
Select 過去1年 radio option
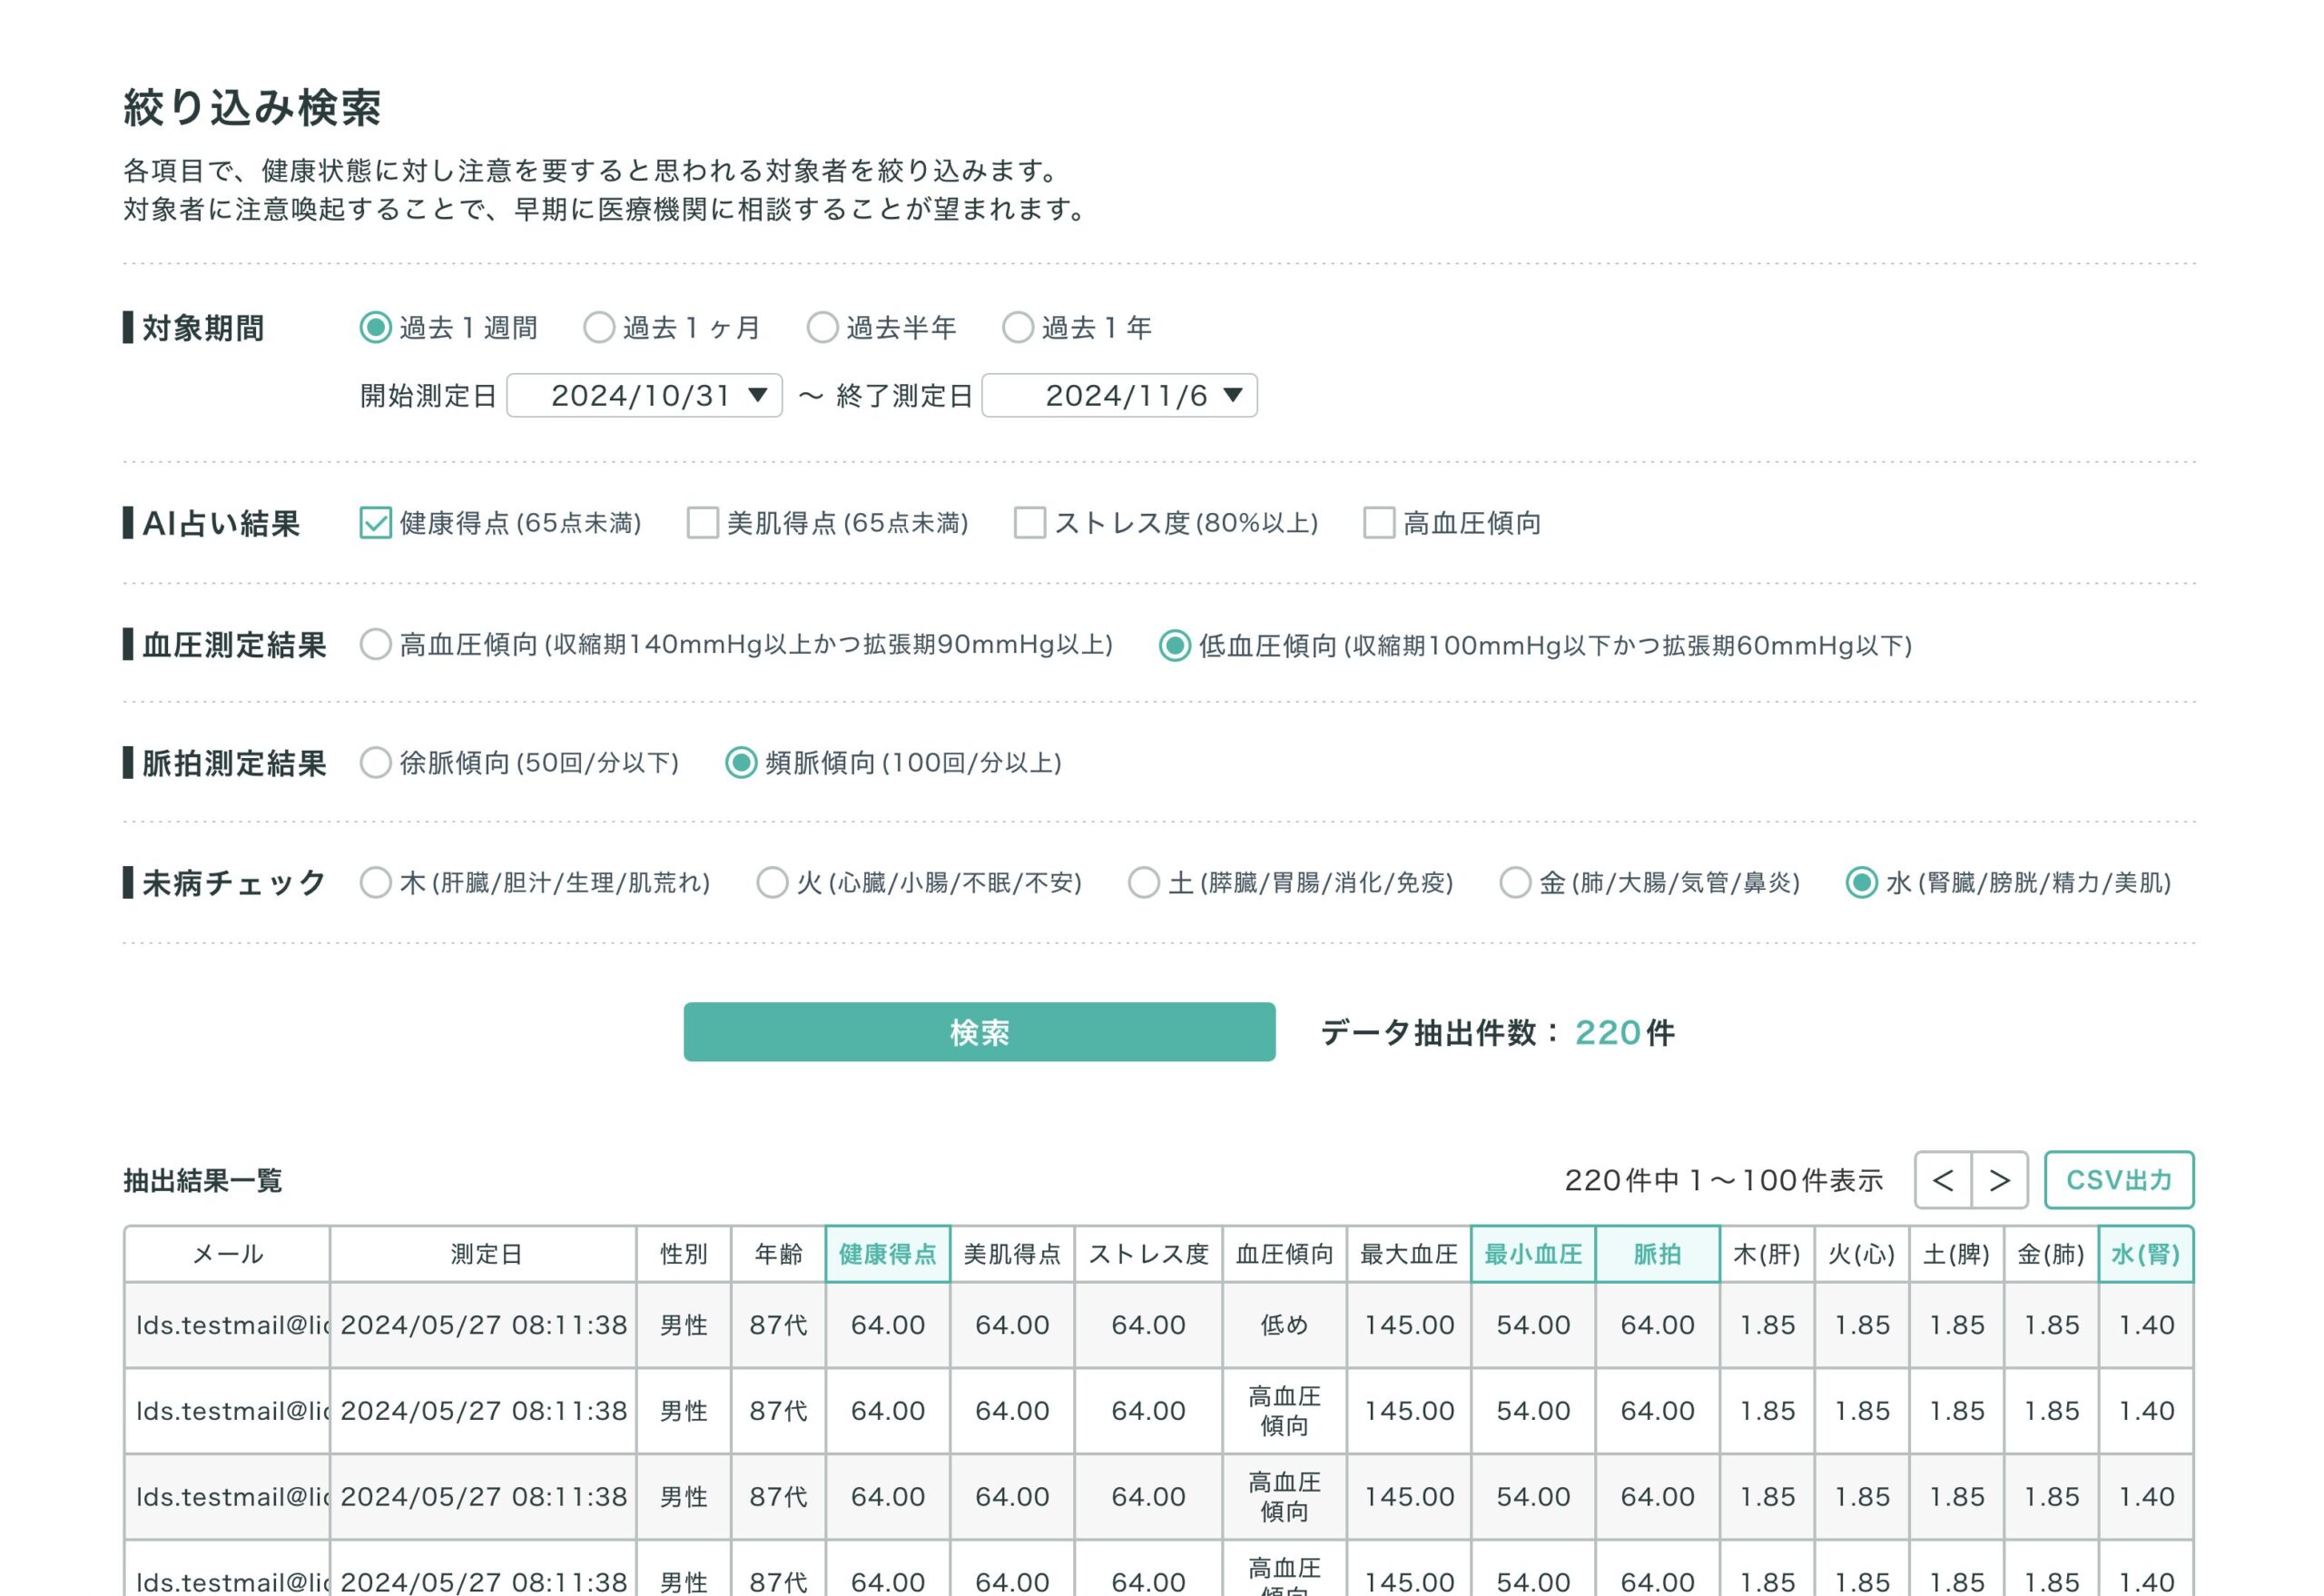tap(1017, 327)
